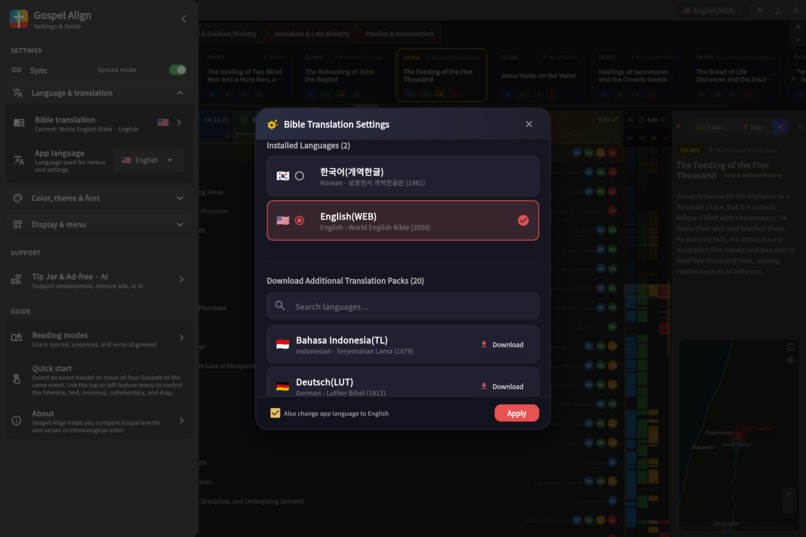This screenshot has width=806, height=537.
Task: Click the search magnifier icon
Action: click(x=280, y=306)
